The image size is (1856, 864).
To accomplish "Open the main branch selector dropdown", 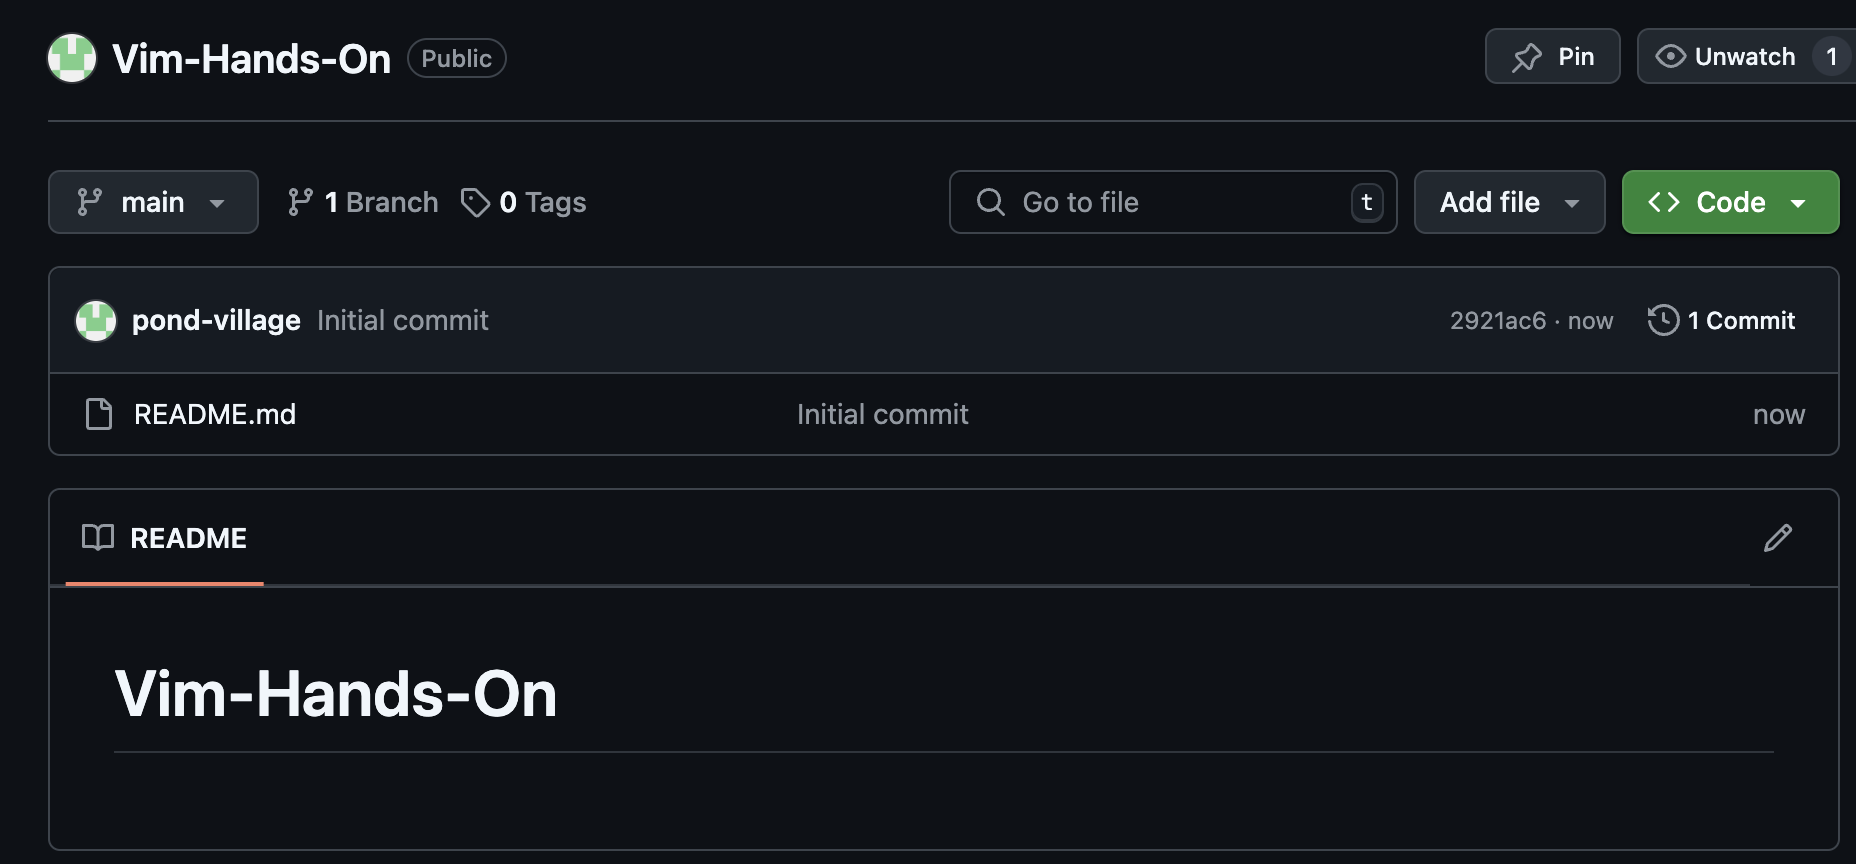I will (153, 202).
